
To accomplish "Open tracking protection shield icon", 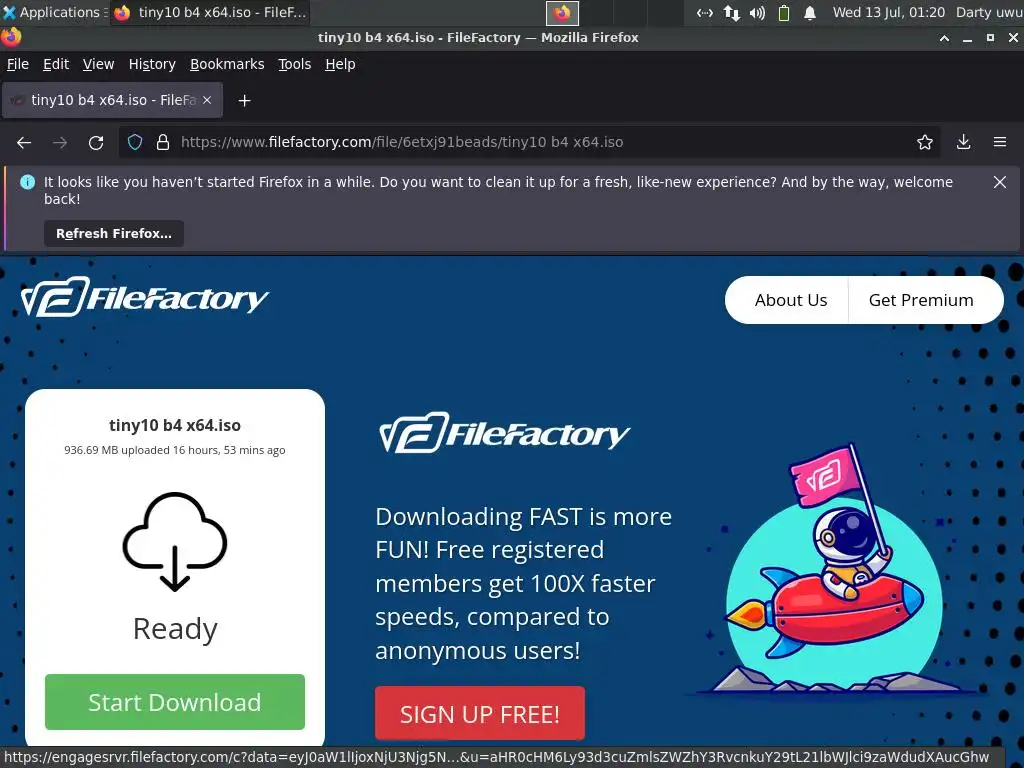I will click(135, 142).
